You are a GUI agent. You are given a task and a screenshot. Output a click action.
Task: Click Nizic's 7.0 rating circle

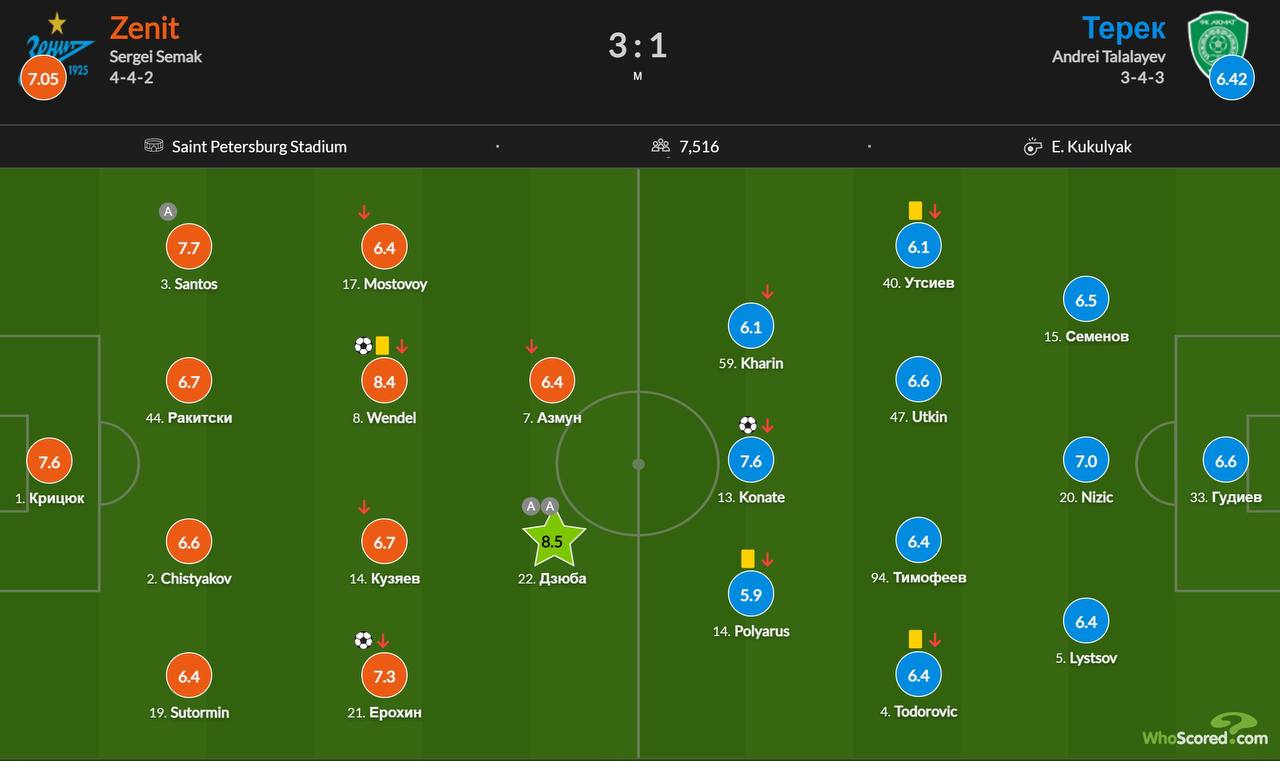point(1086,461)
